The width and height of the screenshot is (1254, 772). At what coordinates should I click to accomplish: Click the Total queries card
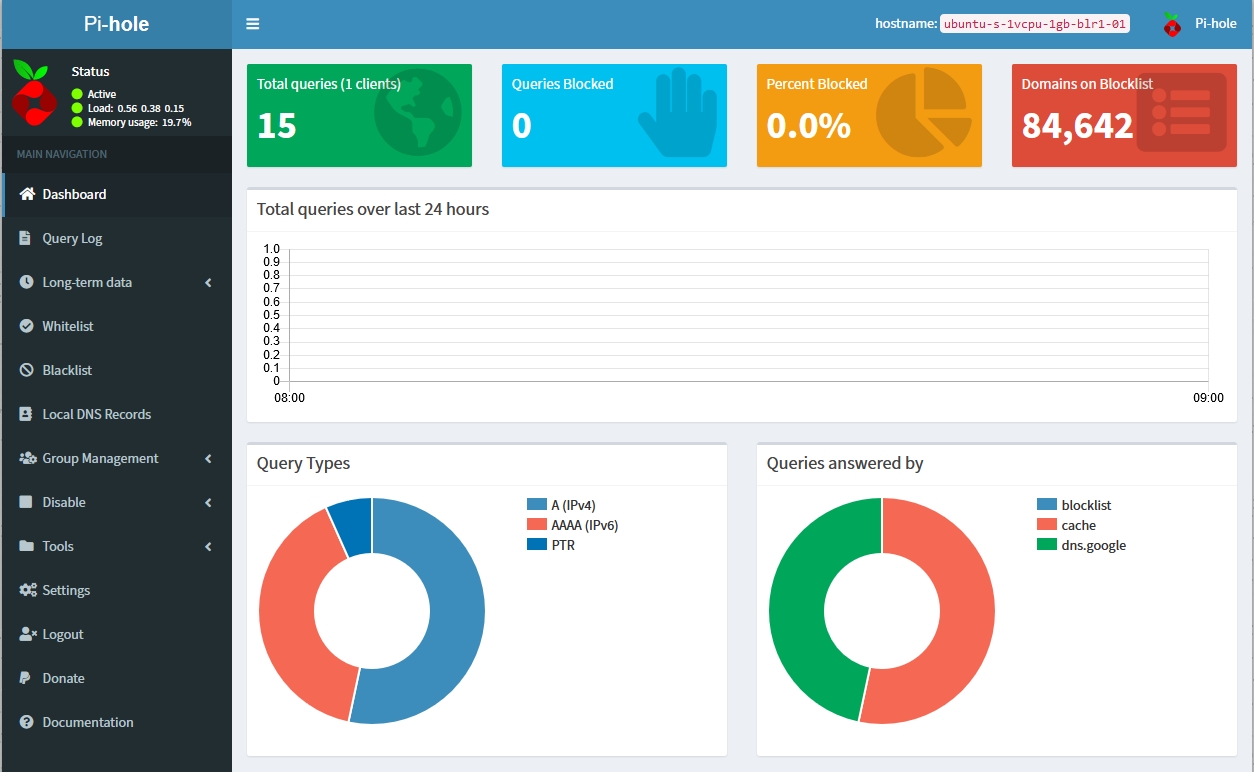[x=359, y=115]
